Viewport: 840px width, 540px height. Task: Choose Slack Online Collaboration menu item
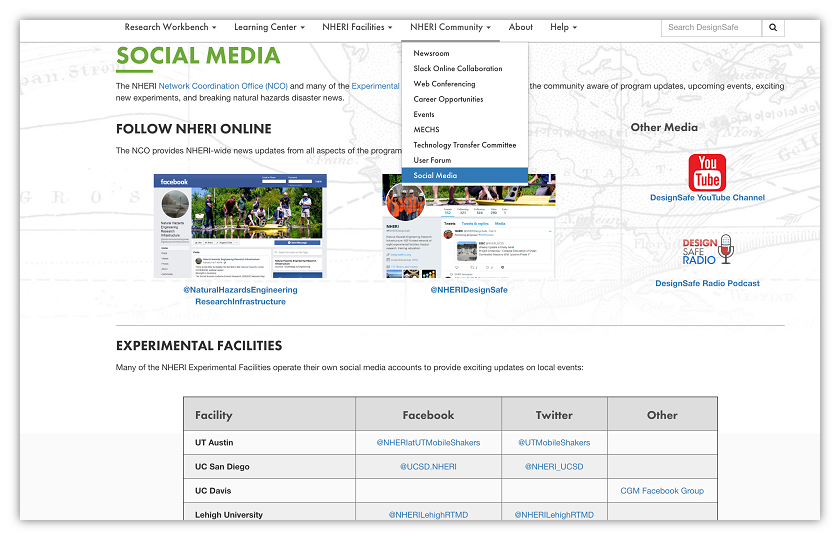pos(464,69)
